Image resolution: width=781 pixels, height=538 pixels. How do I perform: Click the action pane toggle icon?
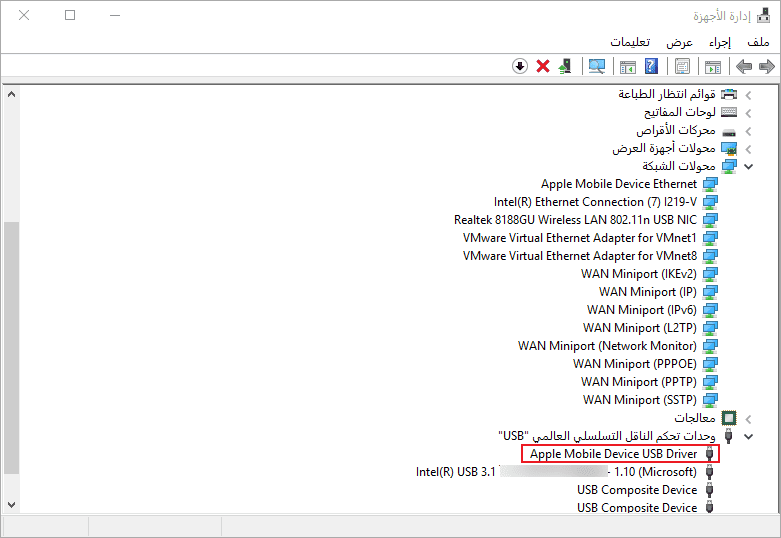[x=628, y=66]
